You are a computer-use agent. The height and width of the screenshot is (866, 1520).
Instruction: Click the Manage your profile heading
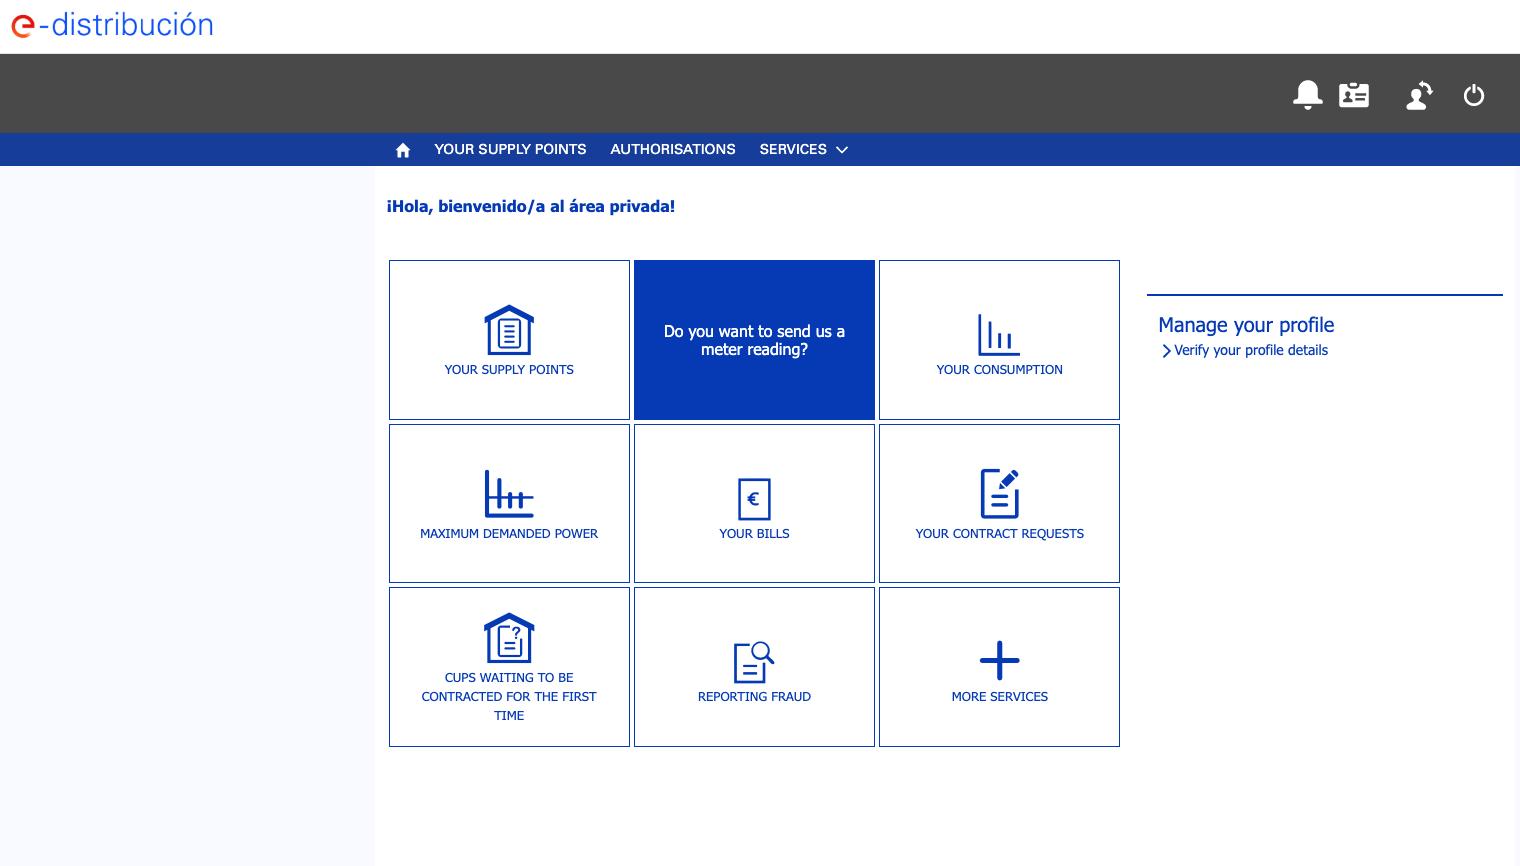pos(1246,325)
